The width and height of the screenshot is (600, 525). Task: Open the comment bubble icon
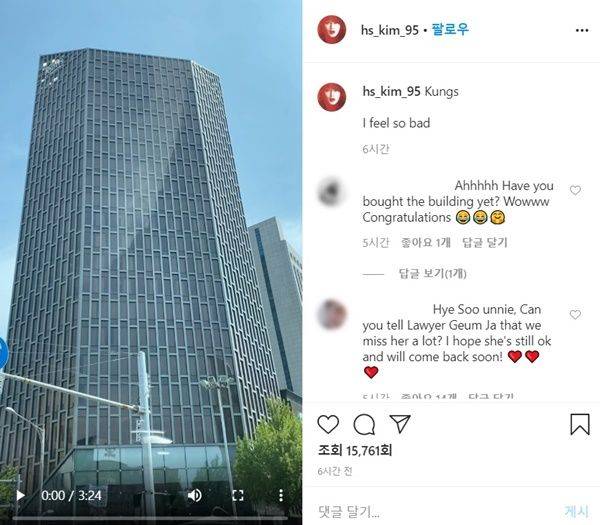364,424
